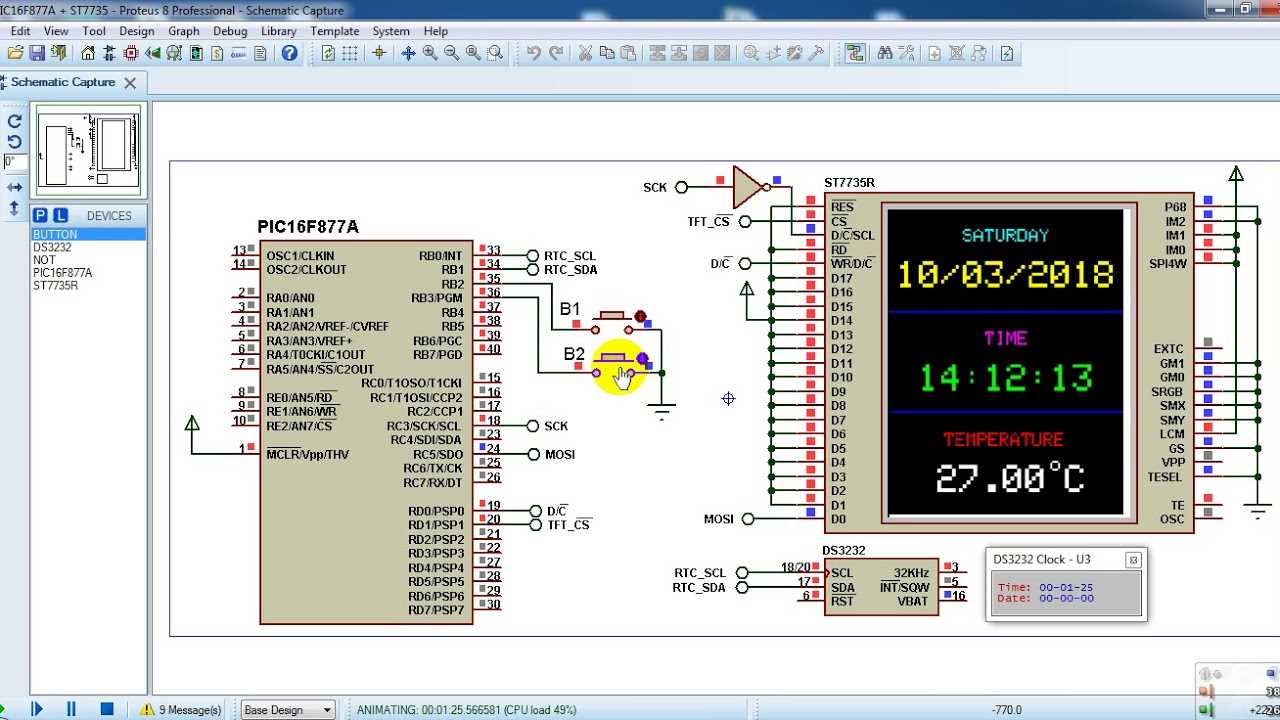
Task: Pause the running simulation
Action: point(71,709)
